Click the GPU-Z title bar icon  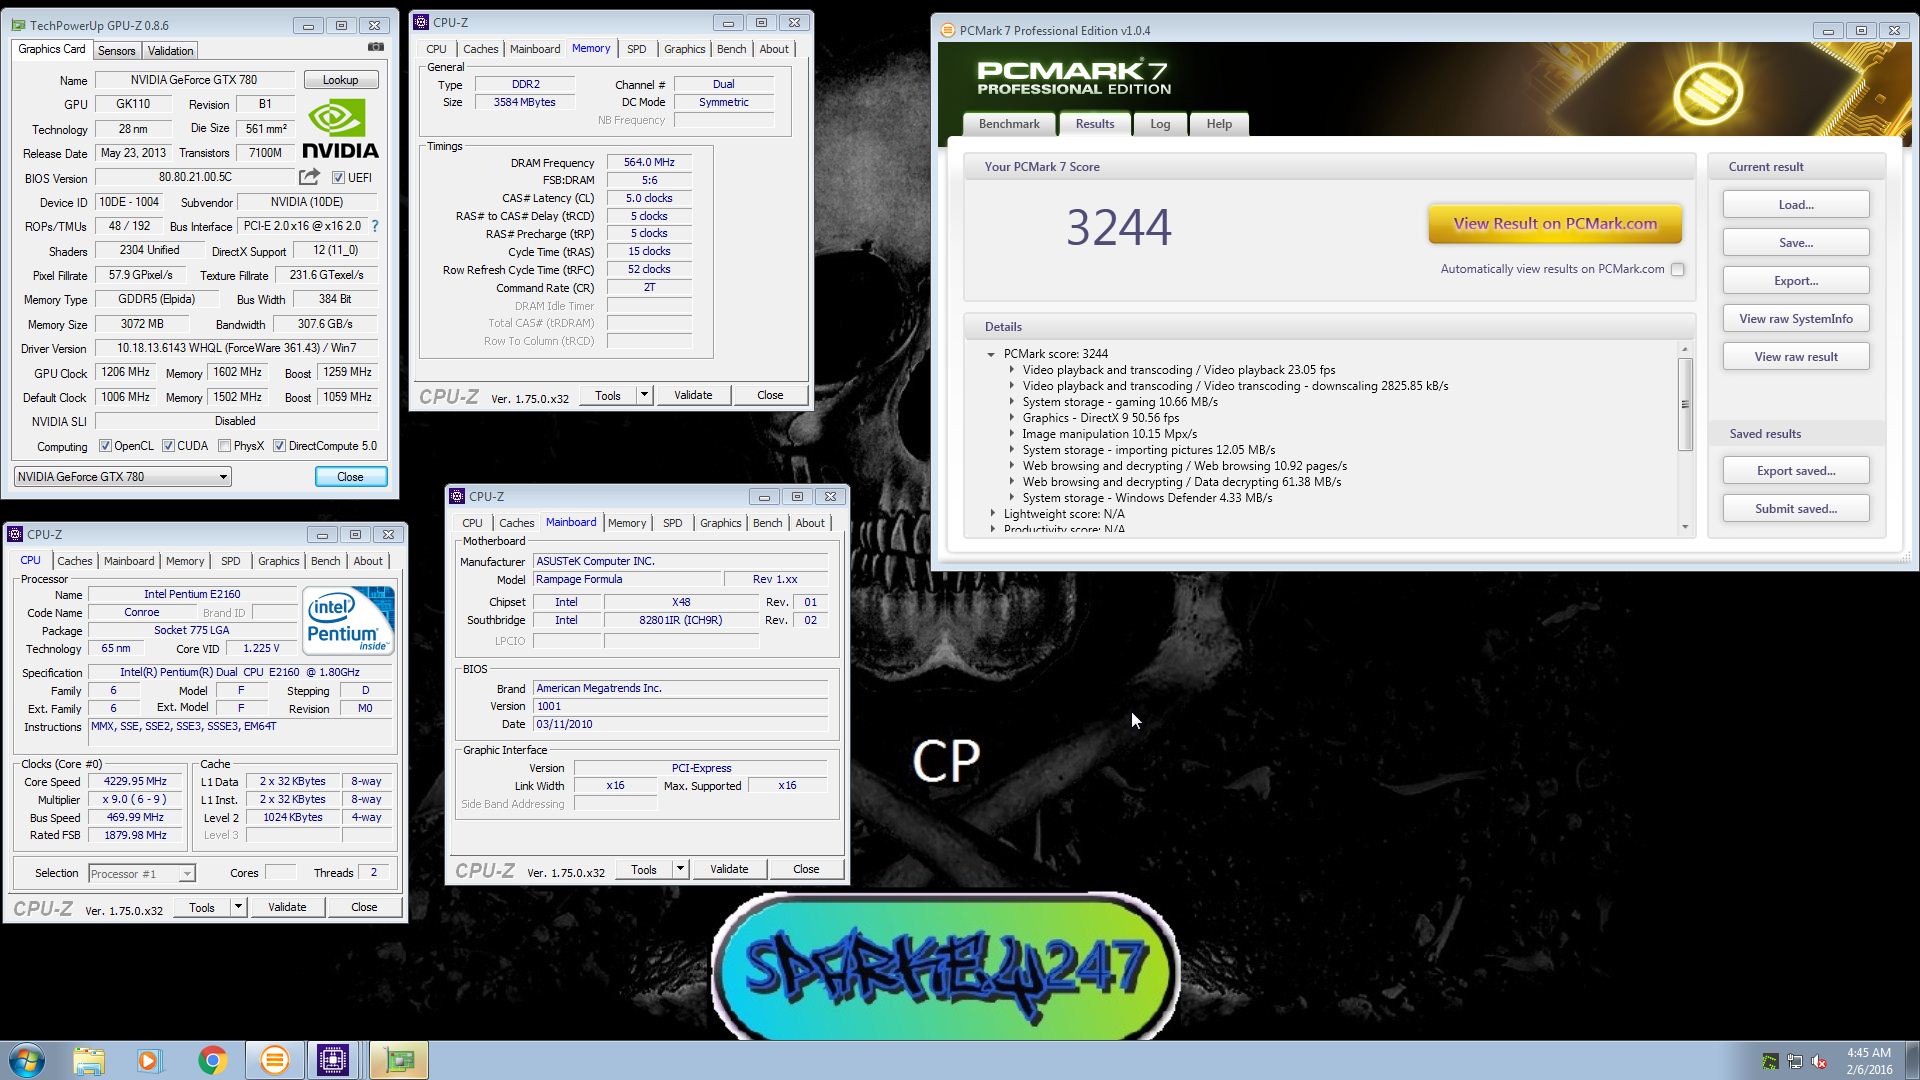[19, 25]
